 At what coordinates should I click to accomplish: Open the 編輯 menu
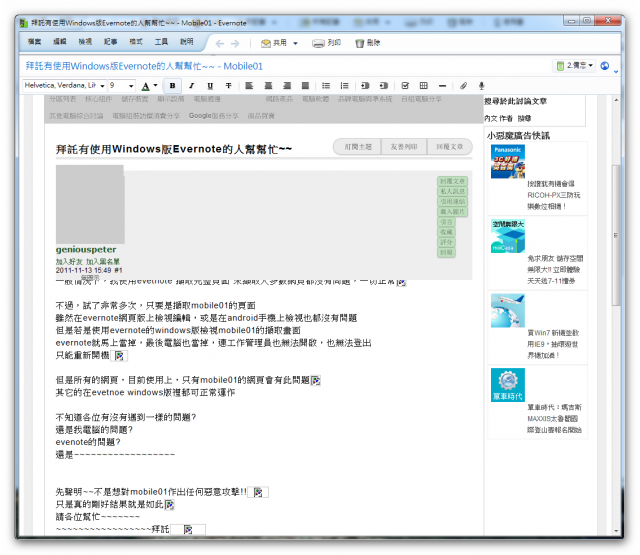coord(60,42)
